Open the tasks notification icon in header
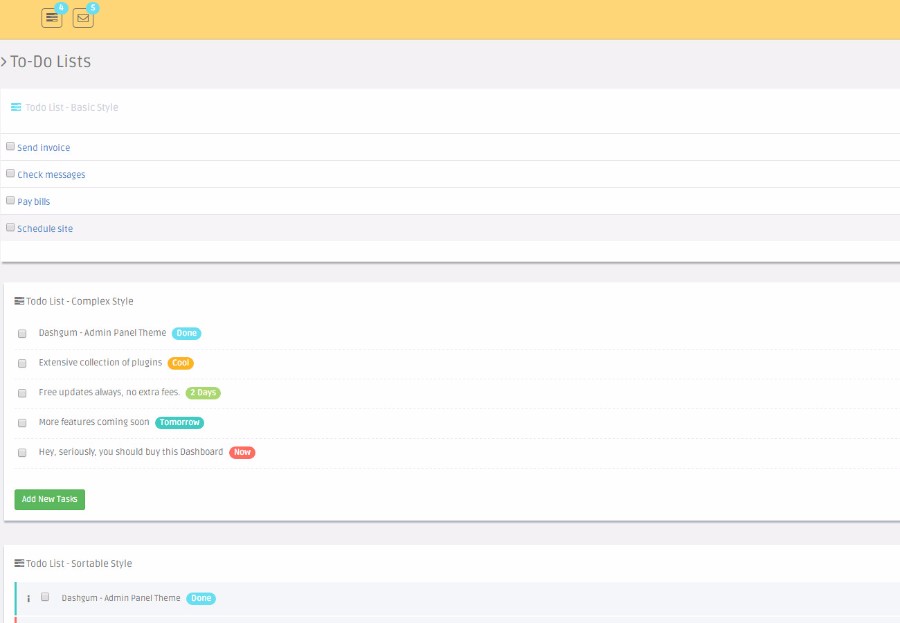The image size is (900, 623). 52,18
